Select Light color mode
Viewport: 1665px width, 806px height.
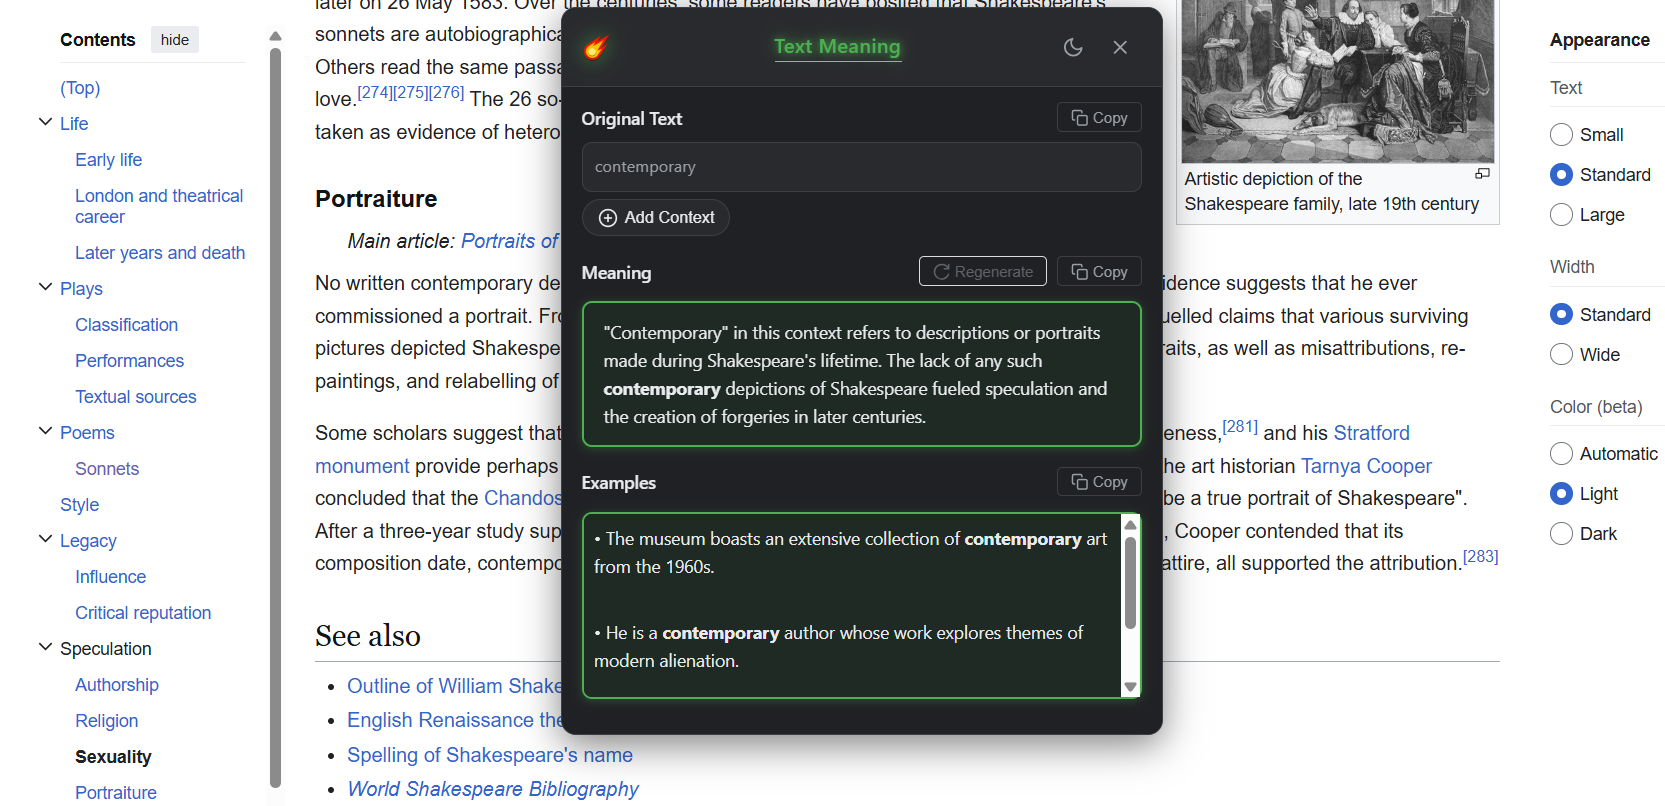1561,493
